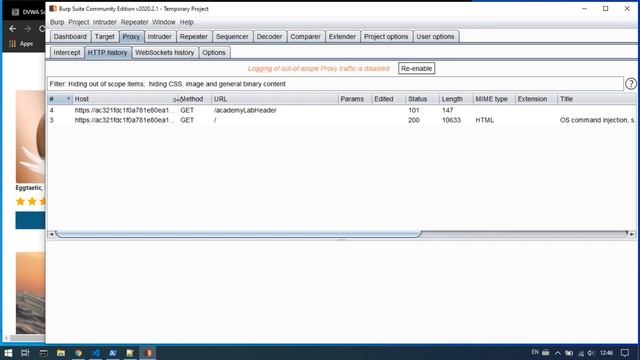This screenshot has width=640, height=360.
Task: Click the Burp Suite logo in title bar
Action: point(53,8)
